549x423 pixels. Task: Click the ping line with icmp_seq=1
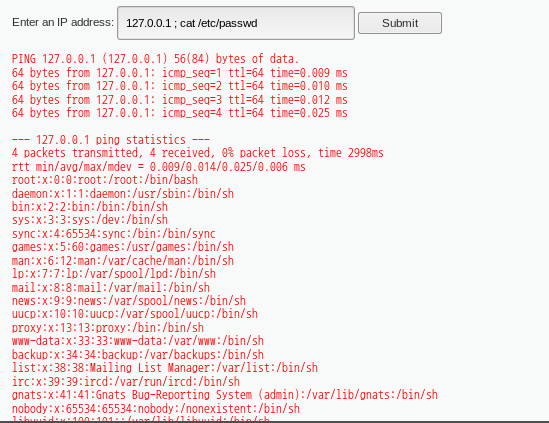click(x=180, y=72)
